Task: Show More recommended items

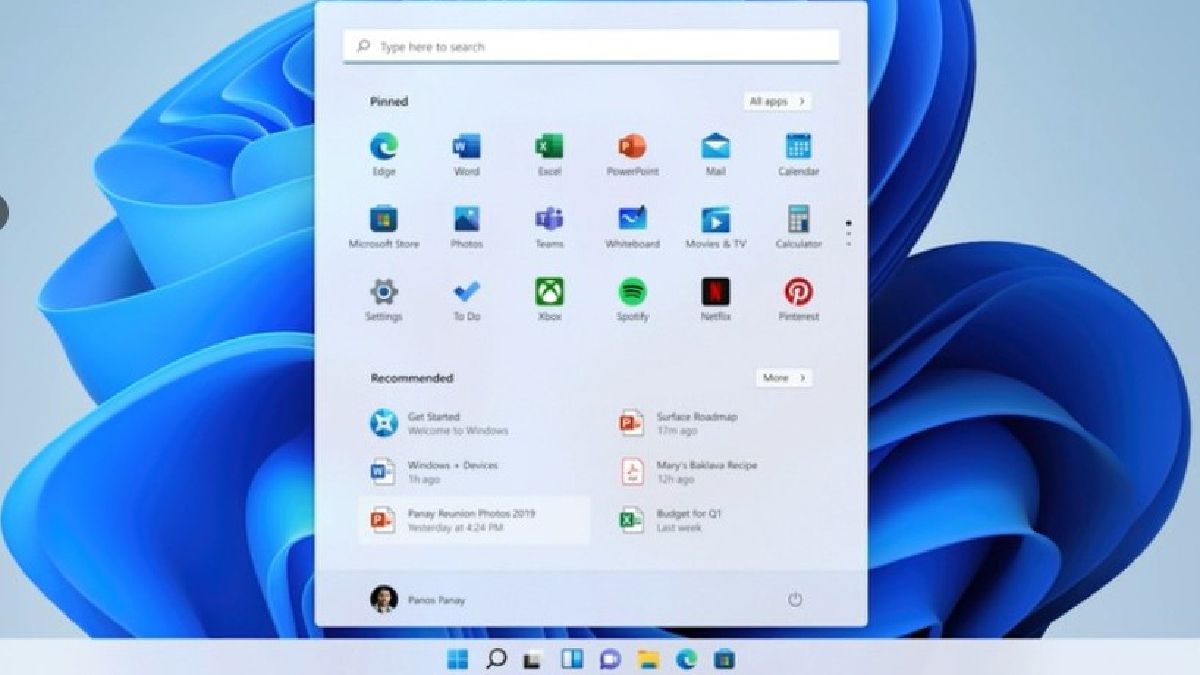Action: coord(784,378)
